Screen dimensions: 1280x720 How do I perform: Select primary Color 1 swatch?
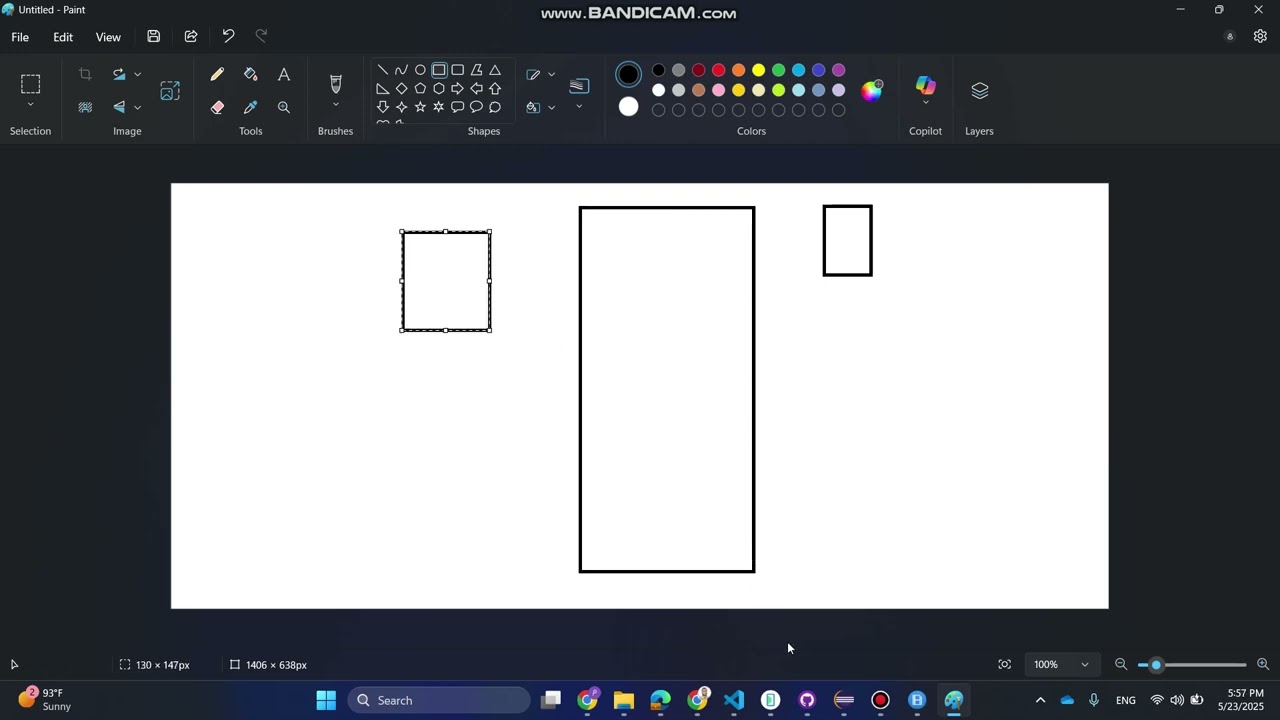tap(628, 74)
